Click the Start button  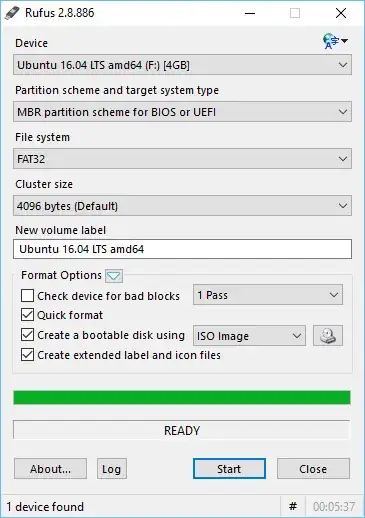229,469
